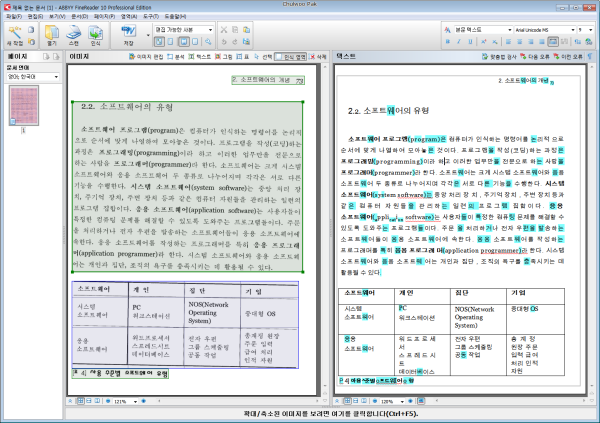Click the 저장 (Save) Word document icon
Screen dimensions: 600x423
click(x=129, y=31)
